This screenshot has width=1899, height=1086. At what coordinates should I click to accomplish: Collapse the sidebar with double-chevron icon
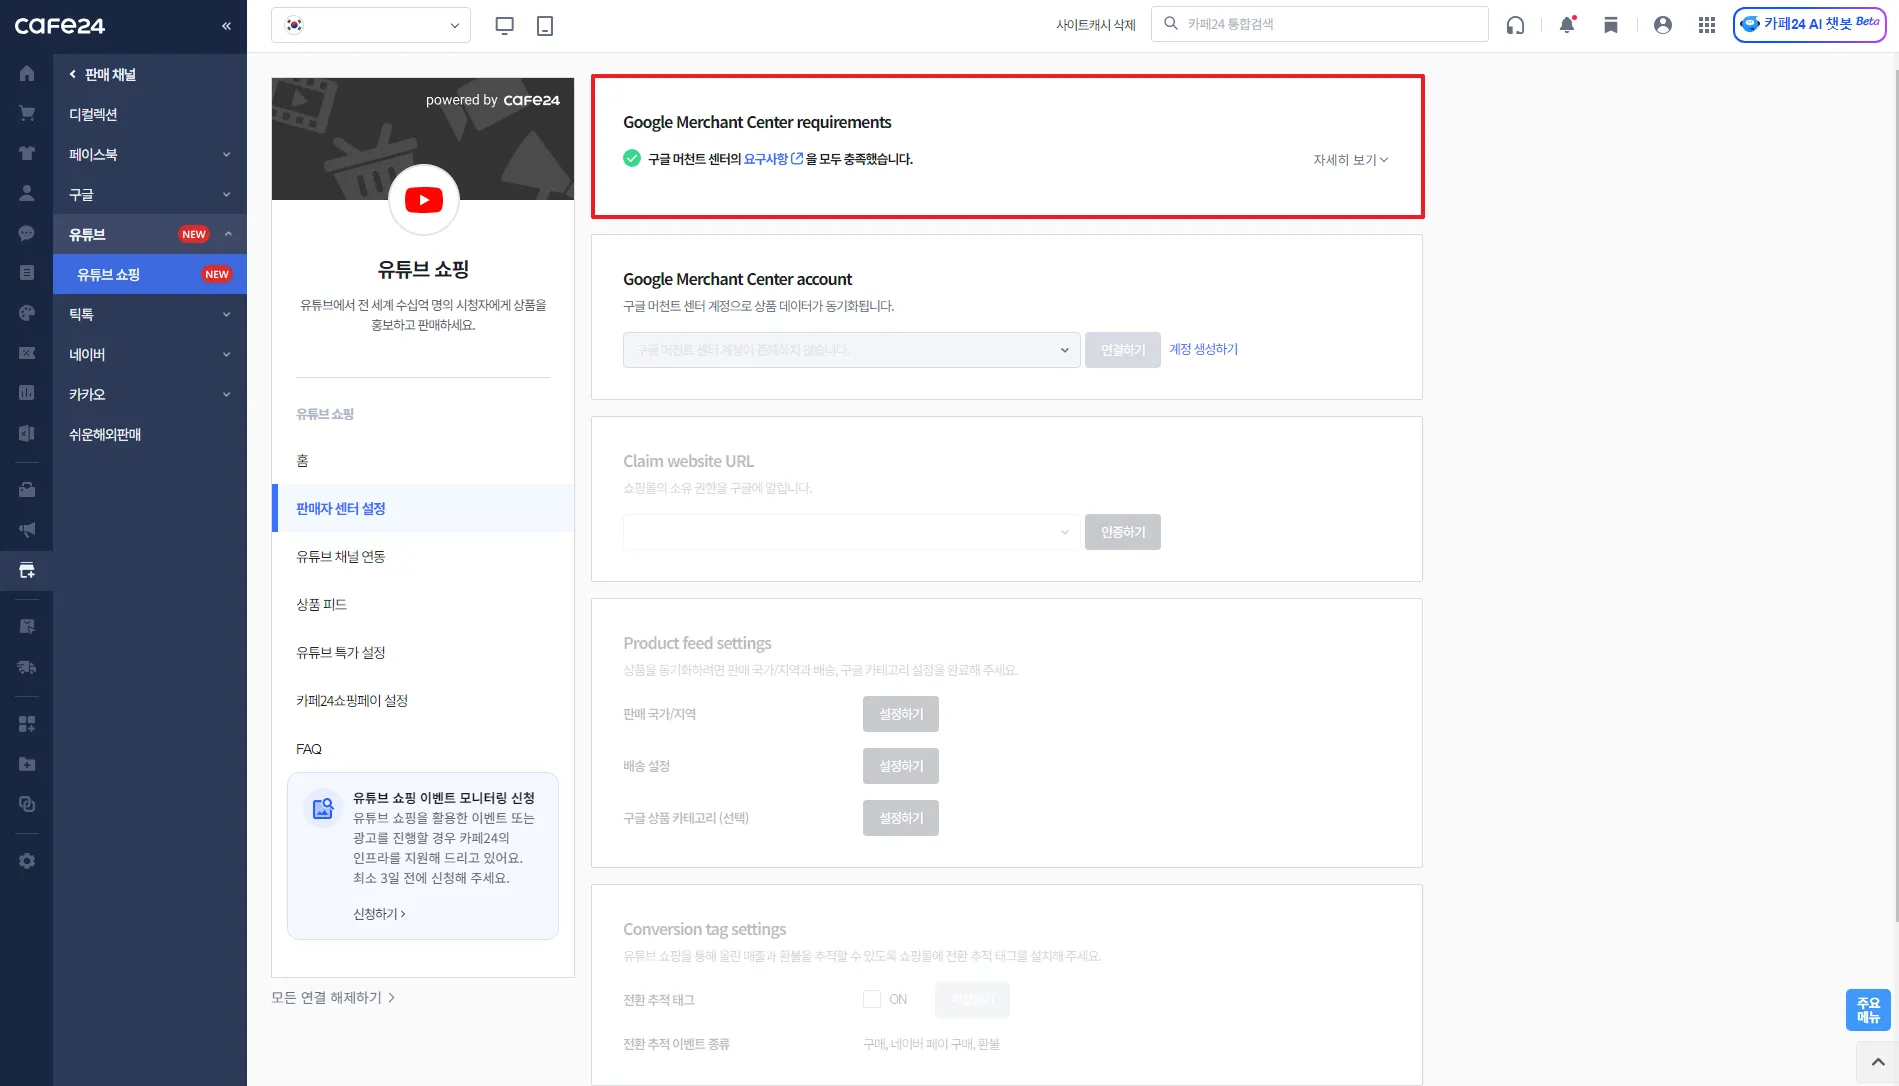pos(226,26)
